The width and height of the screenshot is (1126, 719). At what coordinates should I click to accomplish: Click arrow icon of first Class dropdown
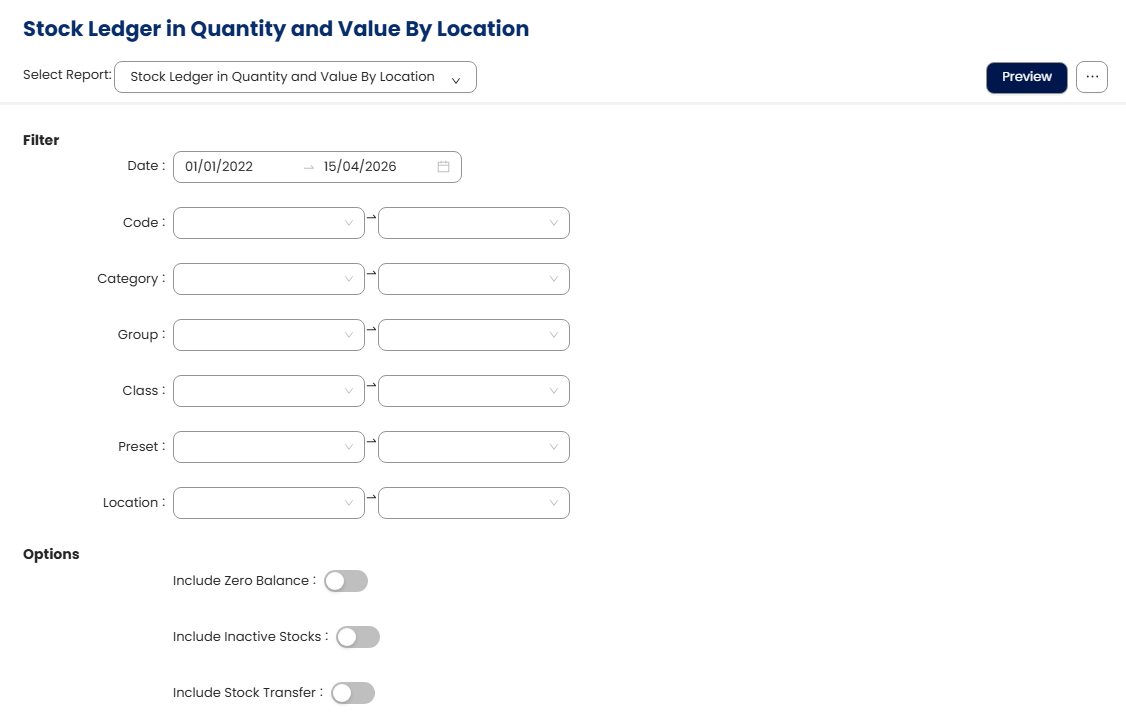[x=349, y=391]
